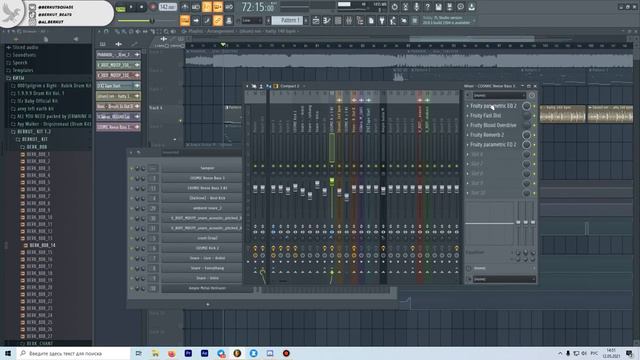Viewport: 640px width, 360px height.
Task: Click the master track green fader
Action: pos(332,181)
